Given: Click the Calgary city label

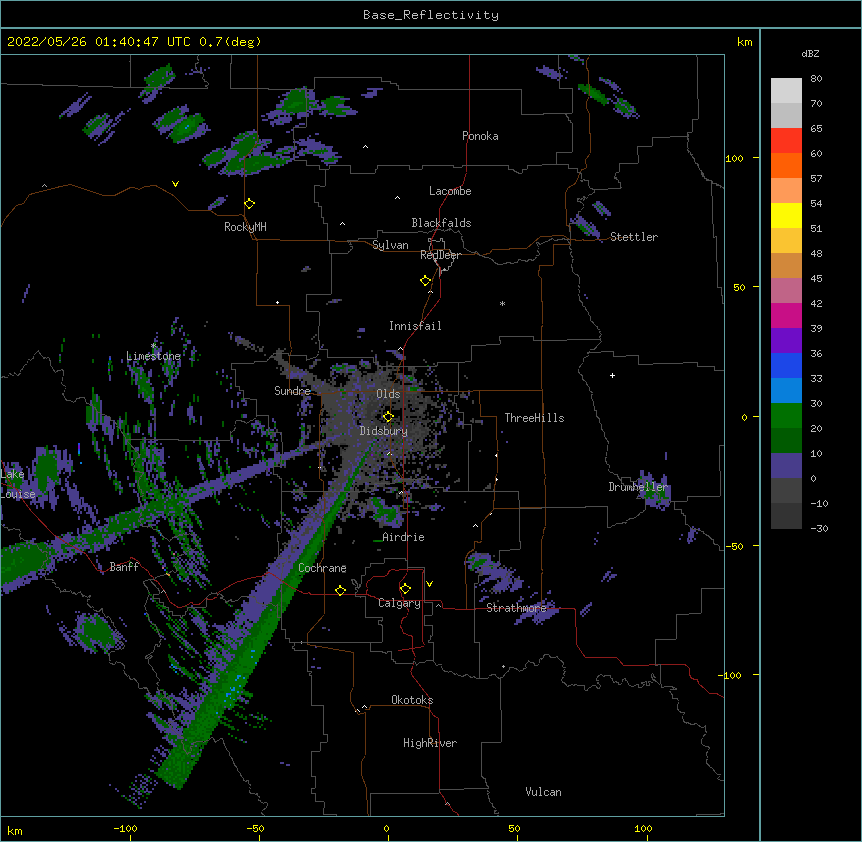Looking at the screenshot, I should pyautogui.click(x=399, y=603).
